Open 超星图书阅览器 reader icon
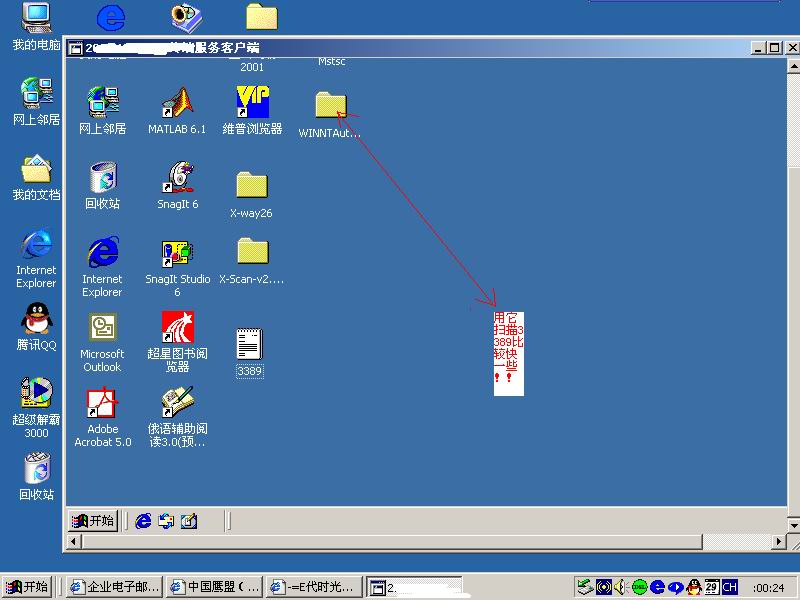Image resolution: width=800 pixels, height=600 pixels. pyautogui.click(x=177, y=329)
